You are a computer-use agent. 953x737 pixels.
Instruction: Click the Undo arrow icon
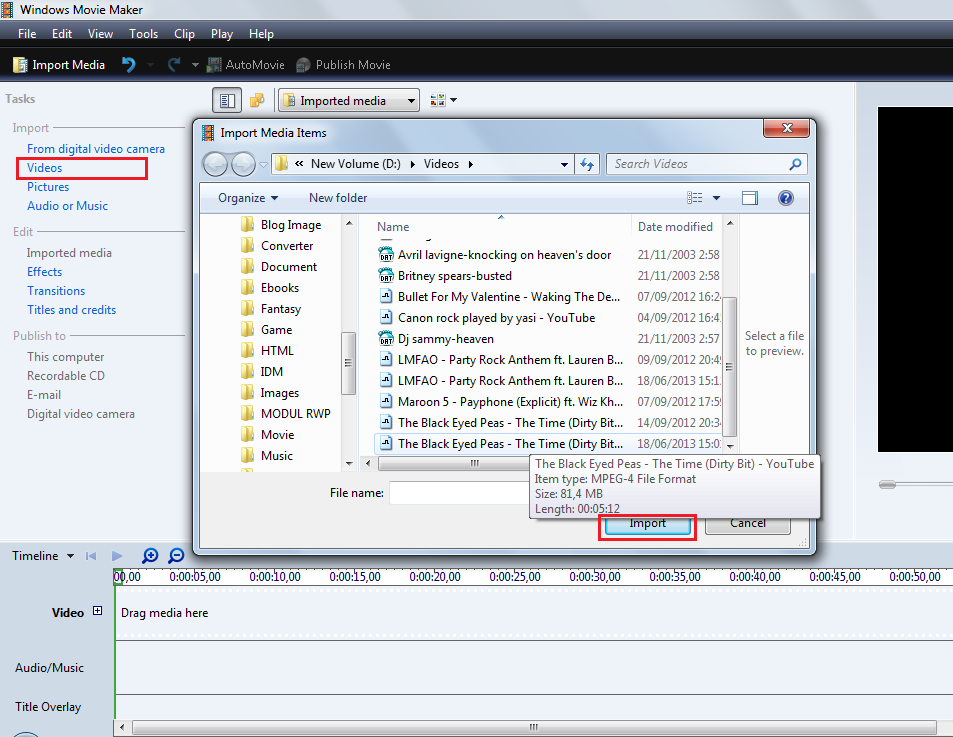click(x=129, y=64)
